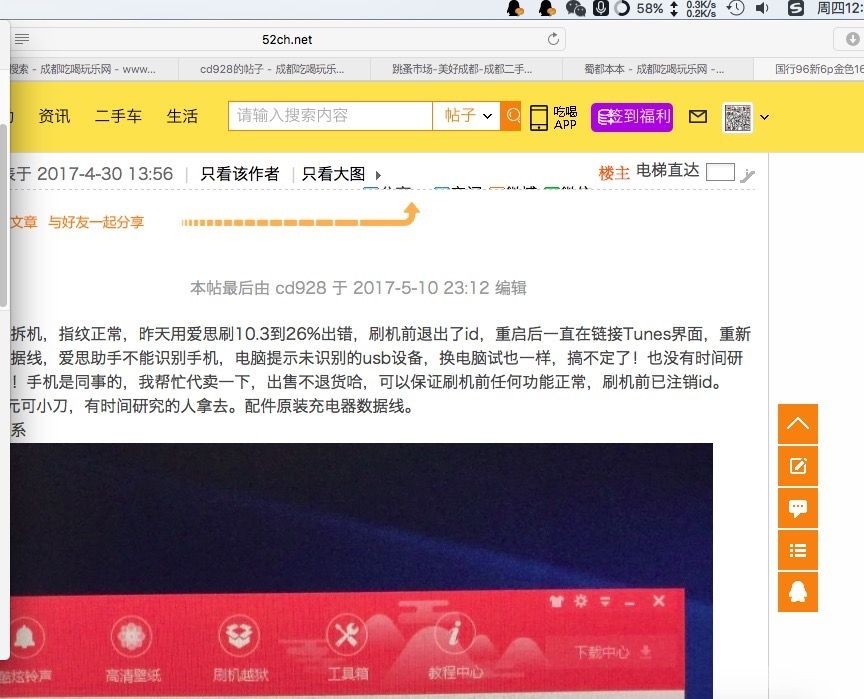Click the orange list view sidebar icon
864x699 pixels.
click(x=797, y=550)
